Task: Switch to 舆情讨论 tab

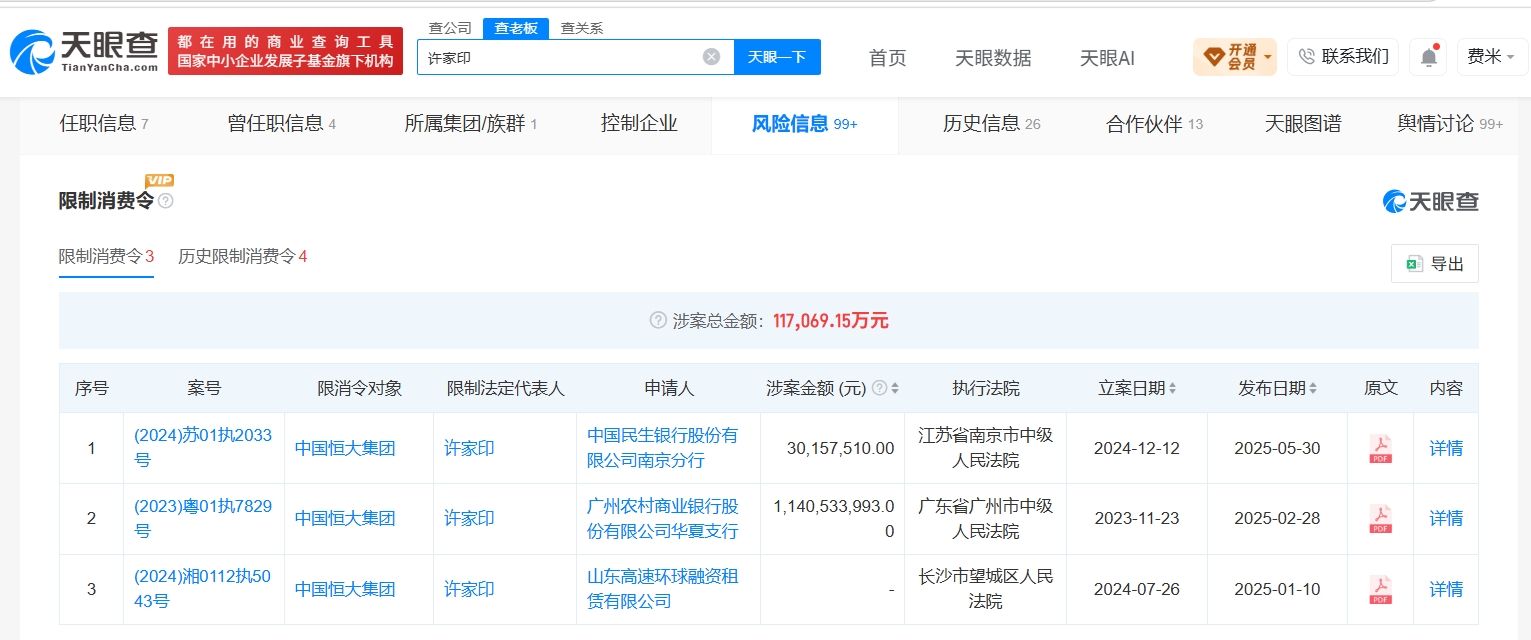Action: [x=1450, y=124]
